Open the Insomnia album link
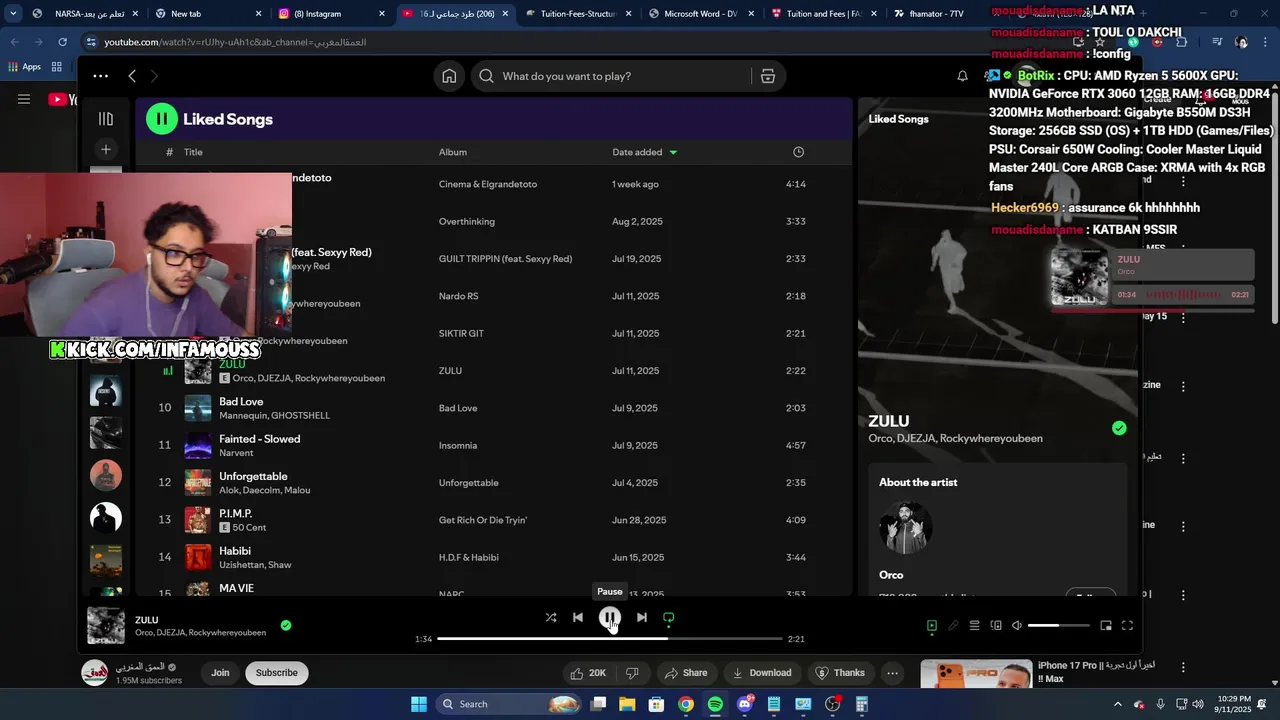Image resolution: width=1280 pixels, height=720 pixels. [458, 445]
